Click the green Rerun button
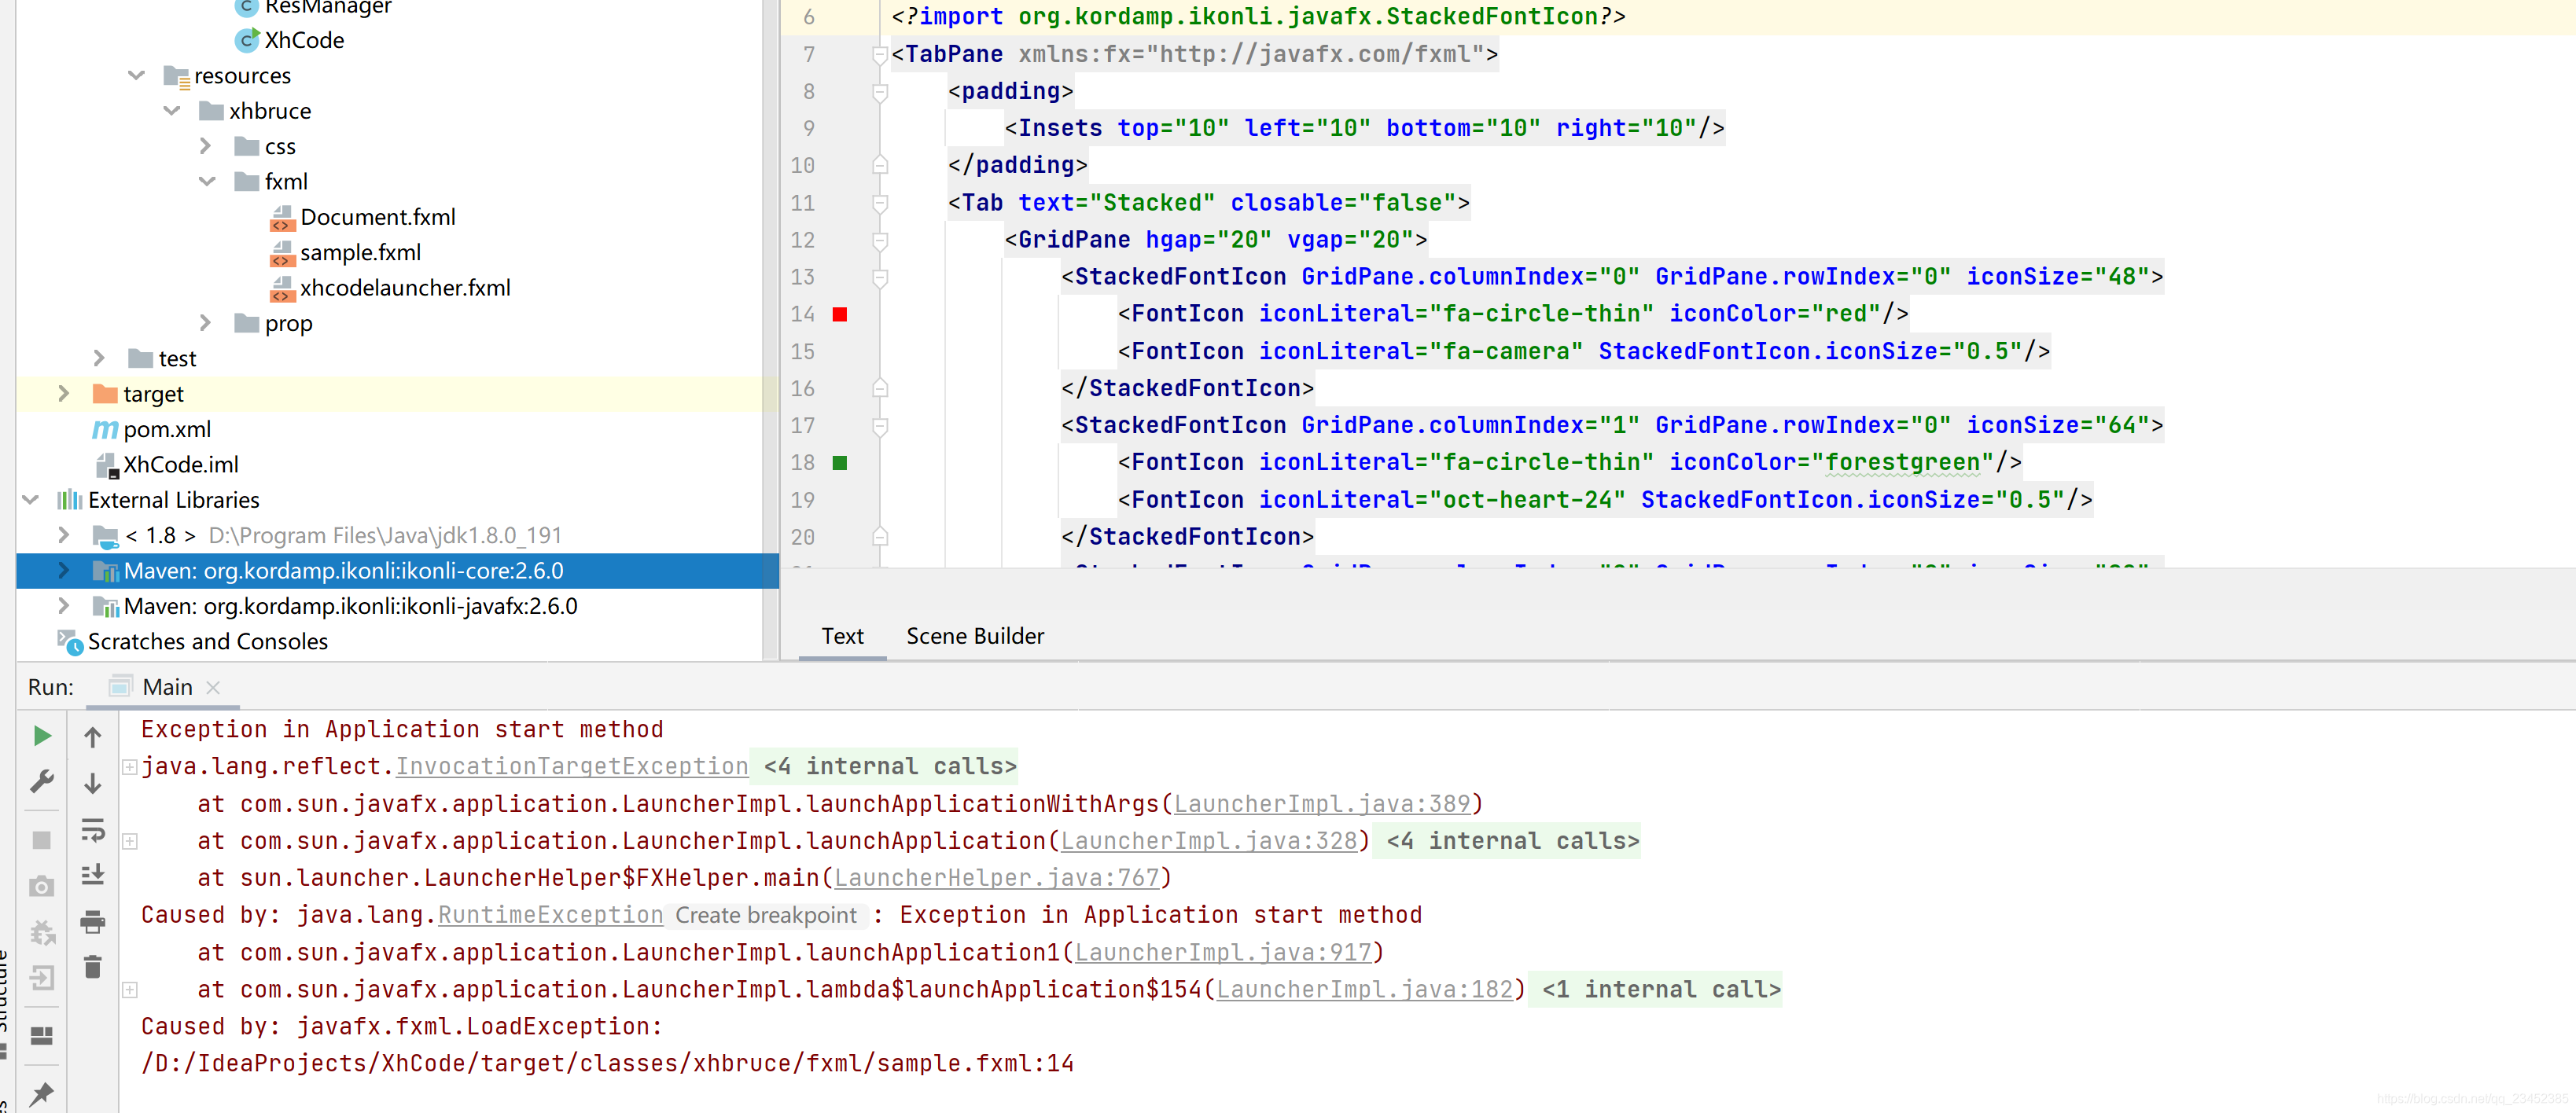The height and width of the screenshot is (1113, 2576). (x=41, y=736)
